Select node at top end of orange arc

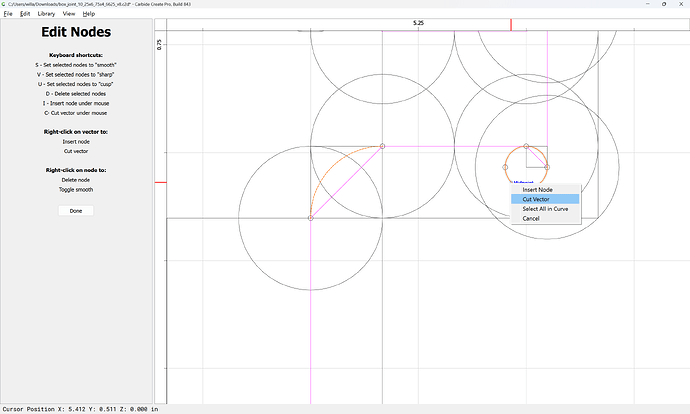[382, 146]
